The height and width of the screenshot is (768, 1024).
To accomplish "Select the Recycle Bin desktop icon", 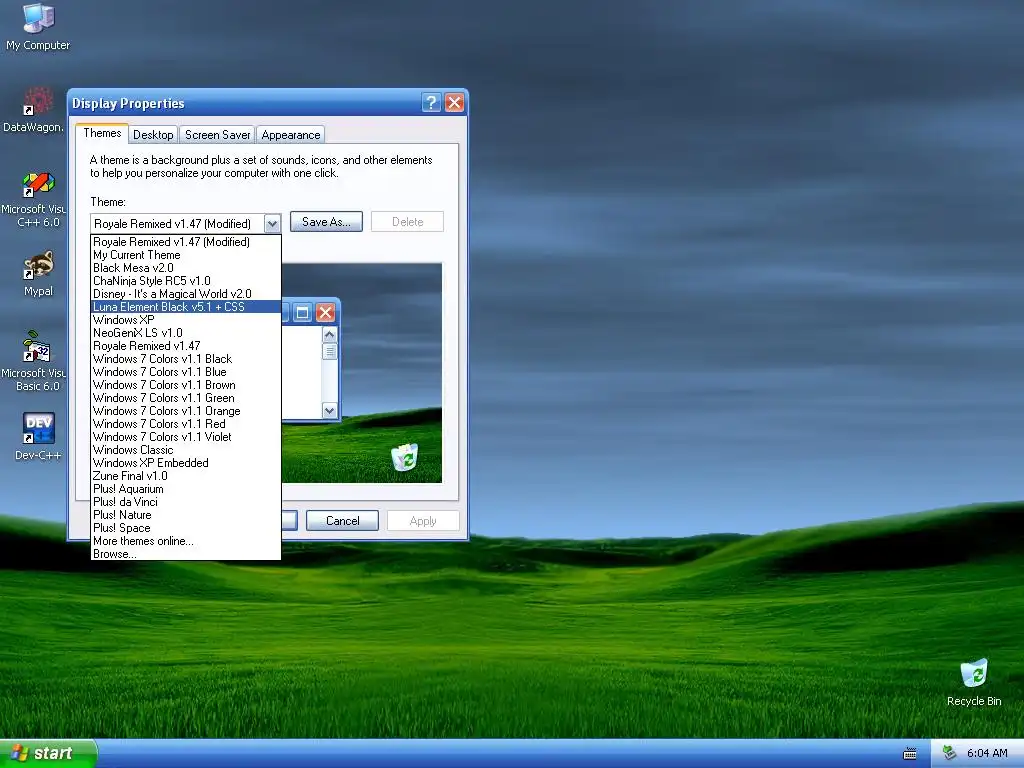I will pos(974,683).
